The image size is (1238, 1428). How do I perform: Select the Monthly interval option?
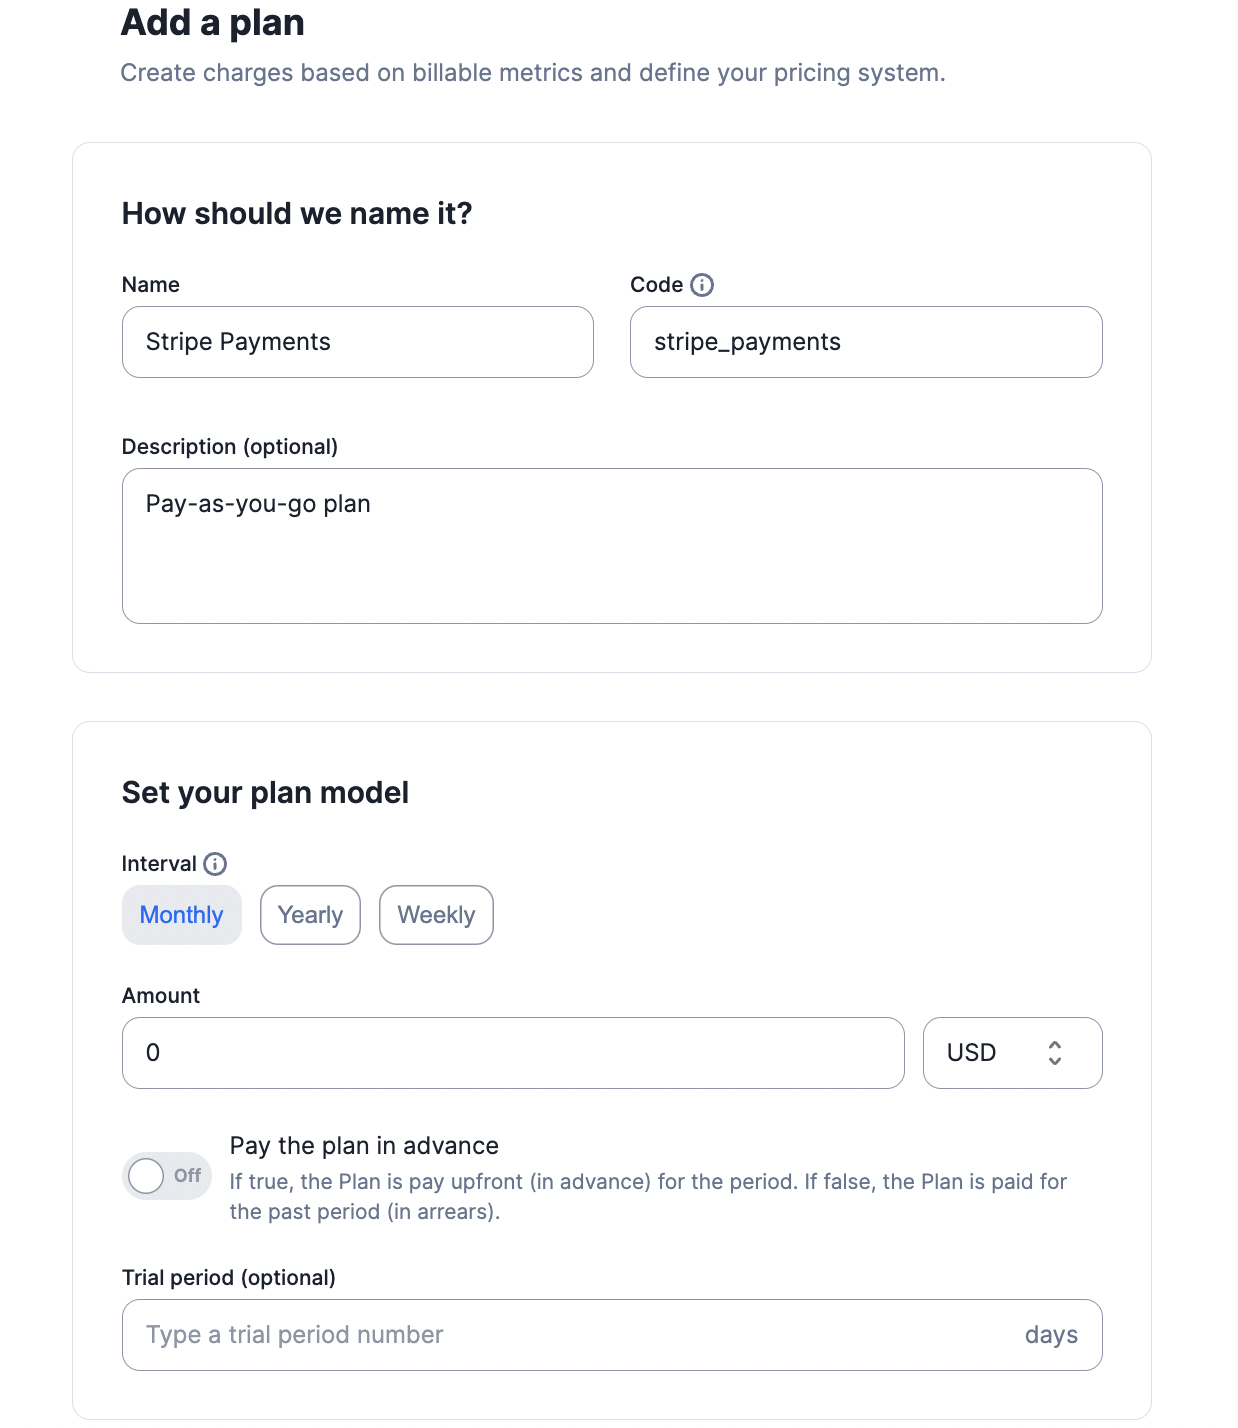(182, 915)
